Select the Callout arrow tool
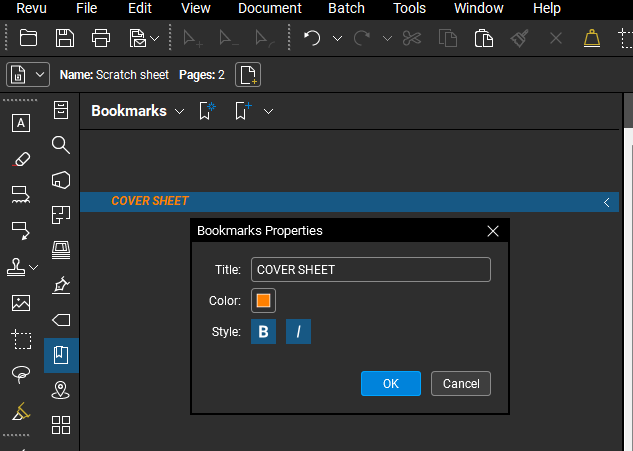633x451 pixels. (x=21, y=231)
